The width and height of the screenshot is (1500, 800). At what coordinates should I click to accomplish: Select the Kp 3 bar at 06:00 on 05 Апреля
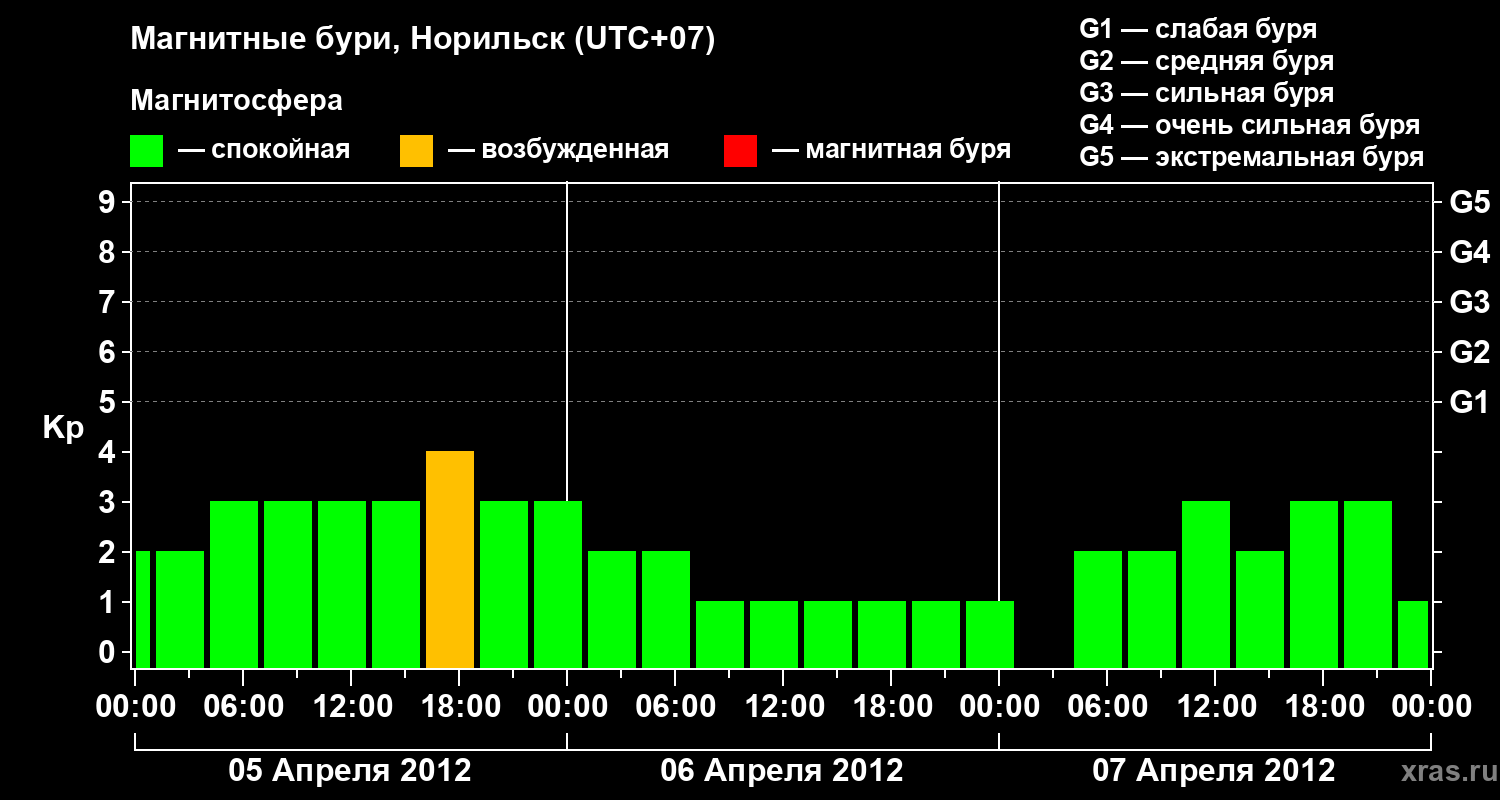[x=234, y=584]
